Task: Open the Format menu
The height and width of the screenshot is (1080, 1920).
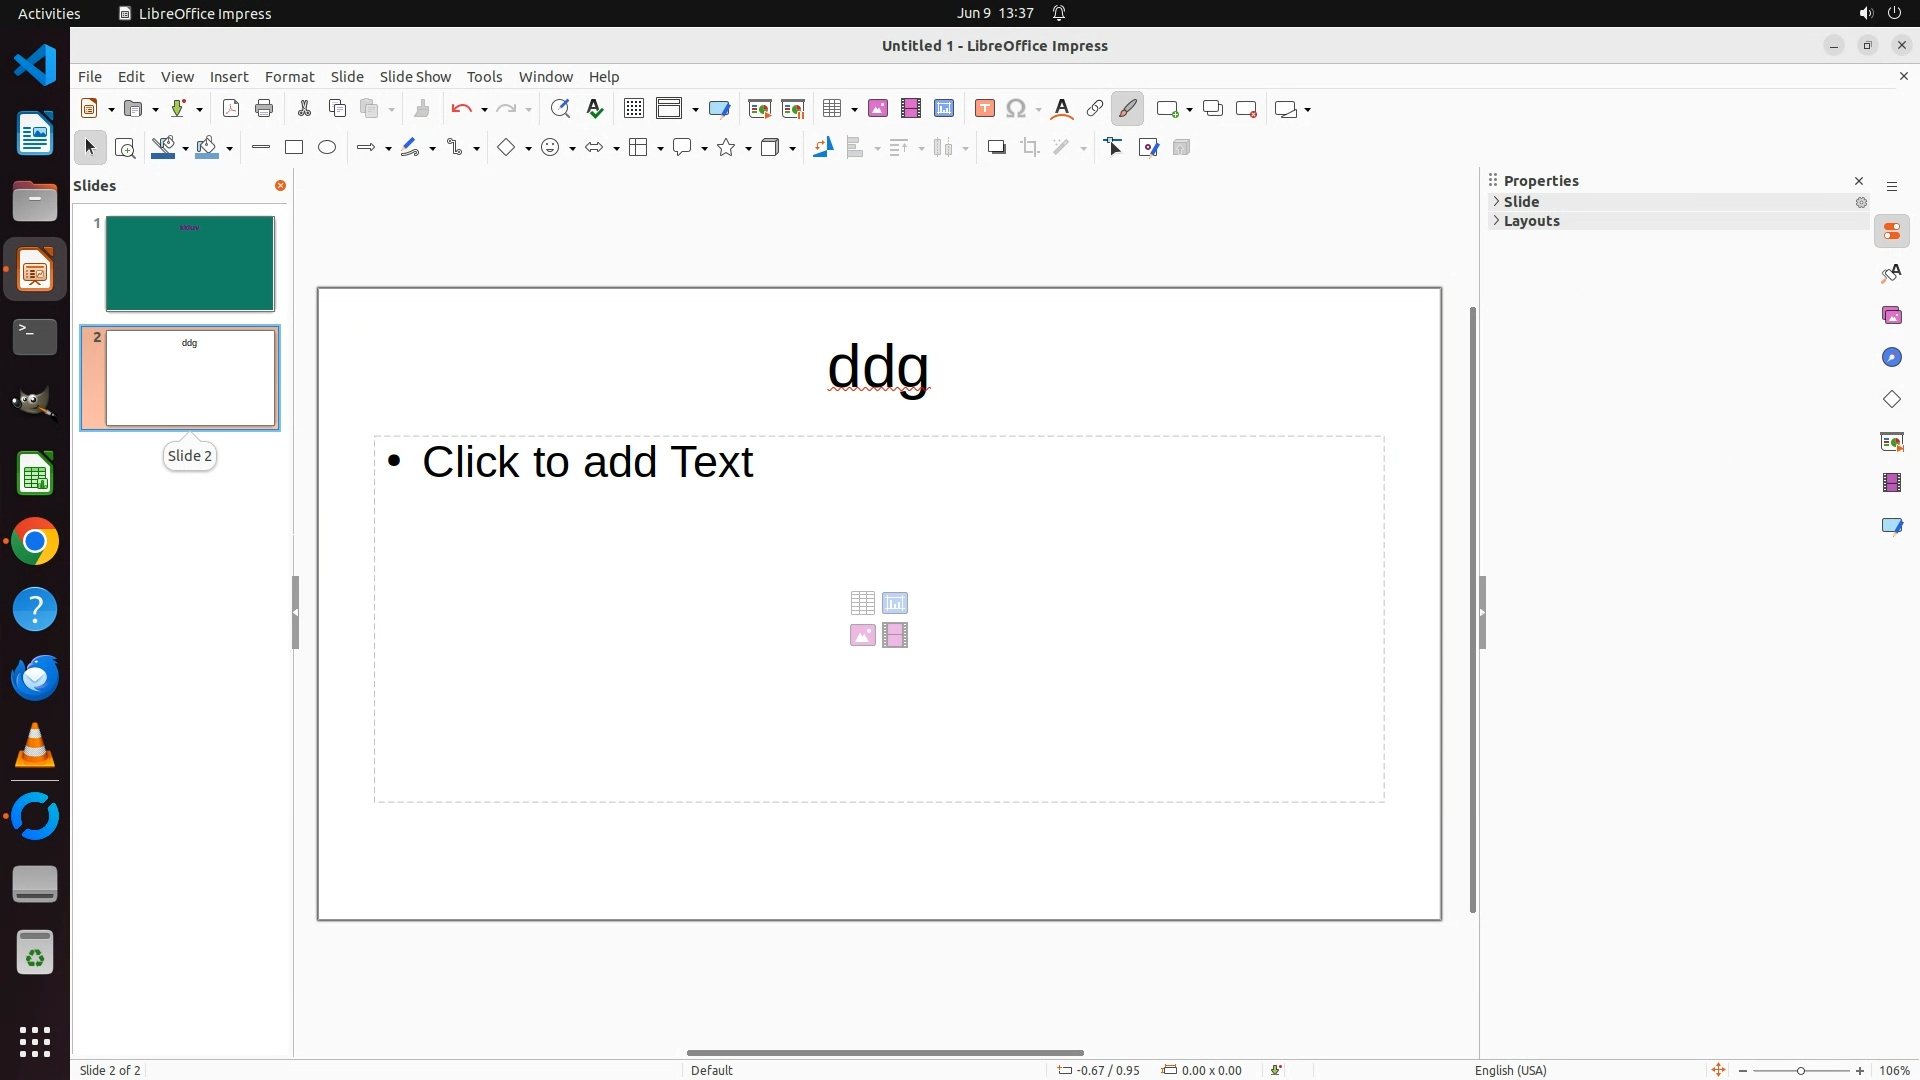Action: pos(289,77)
